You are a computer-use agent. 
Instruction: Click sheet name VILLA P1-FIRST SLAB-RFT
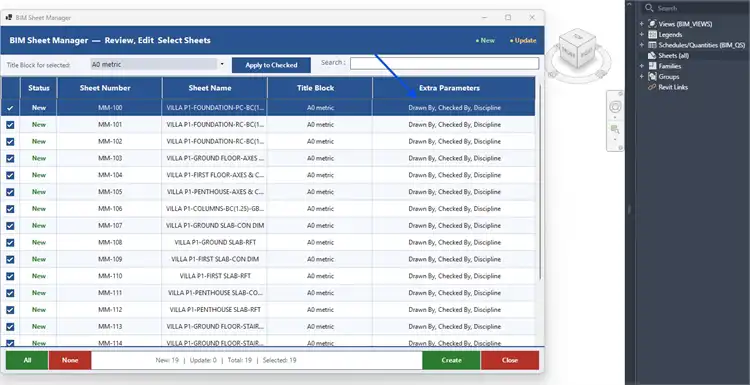pos(215,276)
